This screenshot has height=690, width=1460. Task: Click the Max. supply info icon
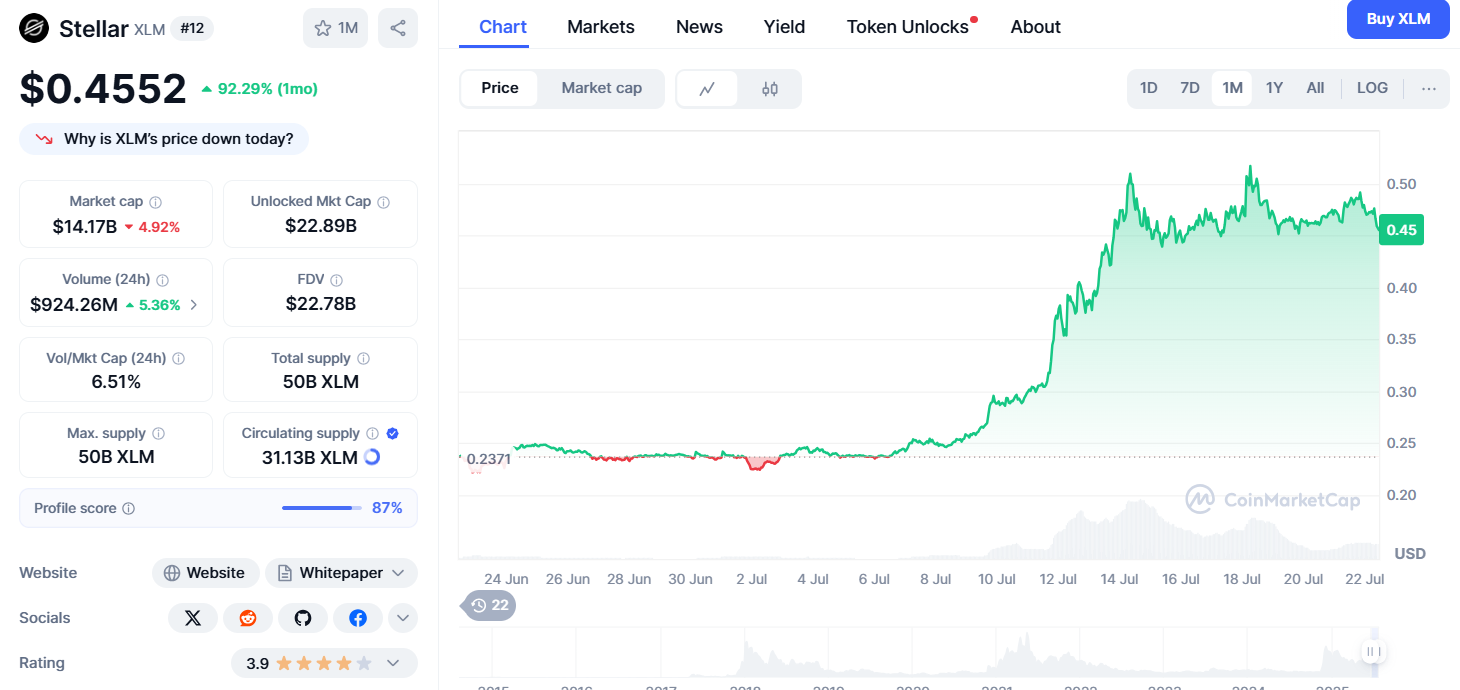[x=159, y=434]
